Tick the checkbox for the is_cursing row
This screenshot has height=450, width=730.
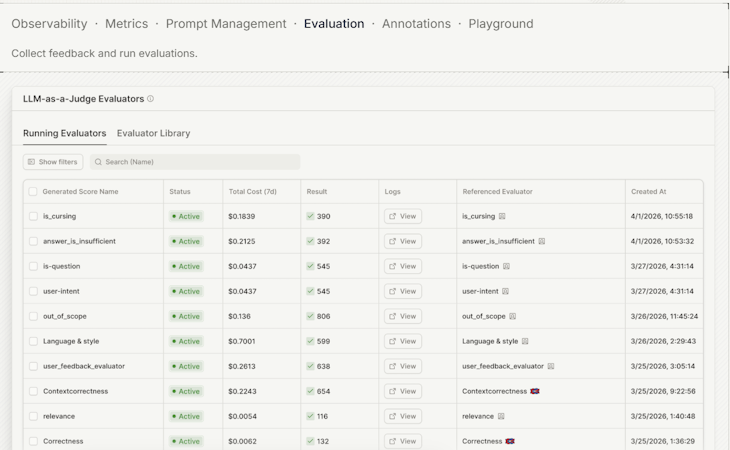(x=33, y=216)
